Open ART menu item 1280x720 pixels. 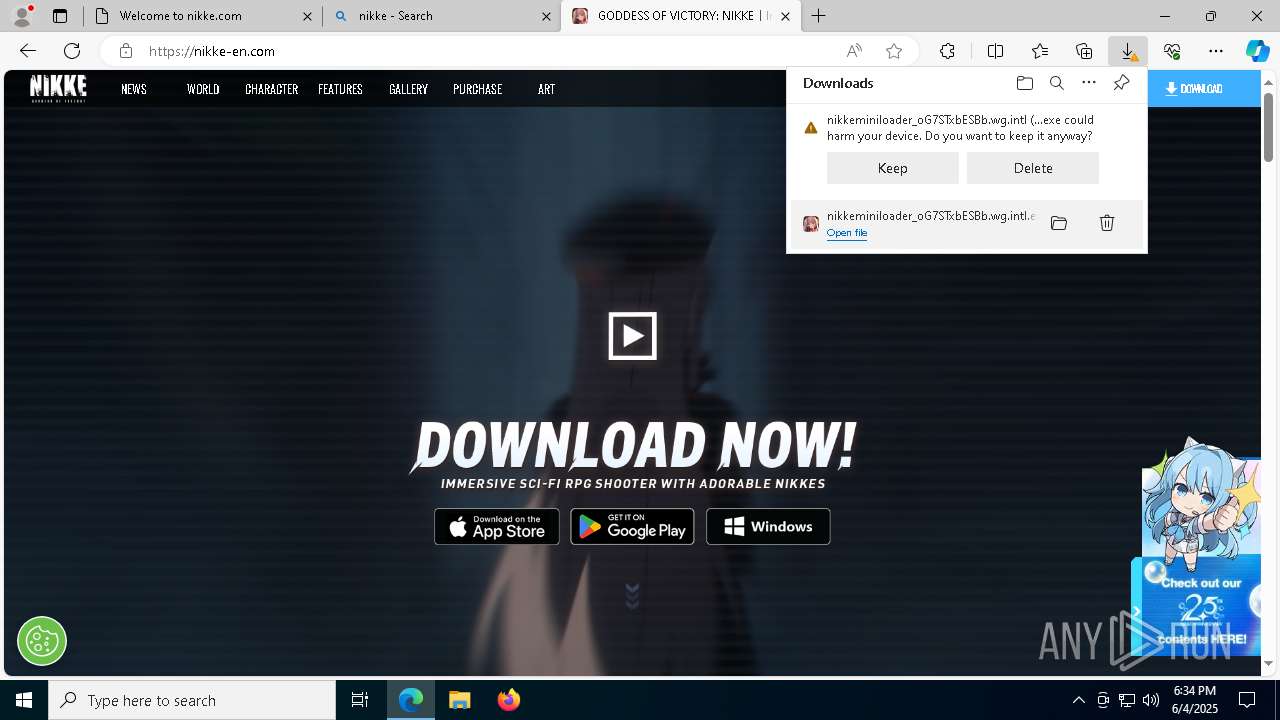point(546,89)
